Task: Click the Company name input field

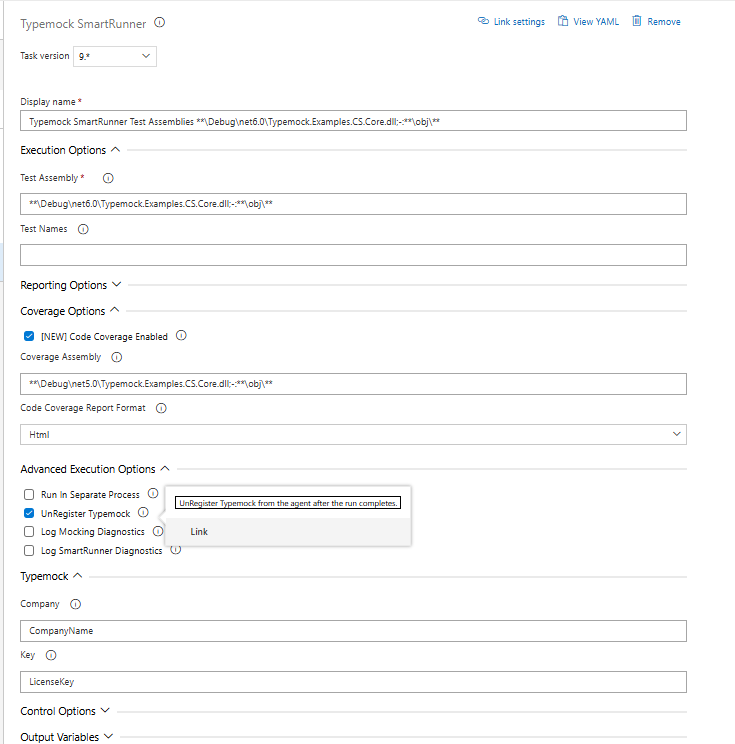Action: click(x=353, y=631)
